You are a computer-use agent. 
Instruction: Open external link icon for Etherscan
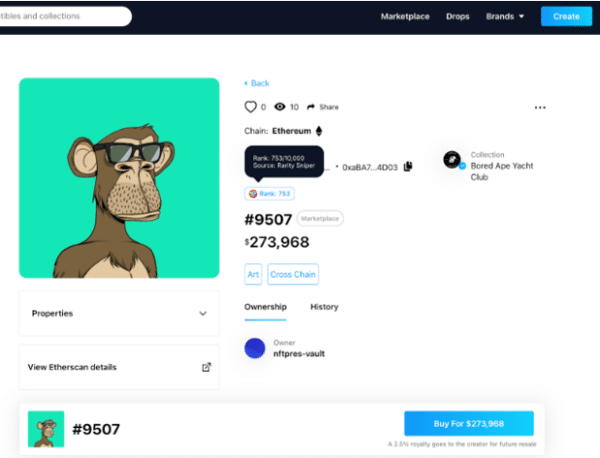coord(206,367)
